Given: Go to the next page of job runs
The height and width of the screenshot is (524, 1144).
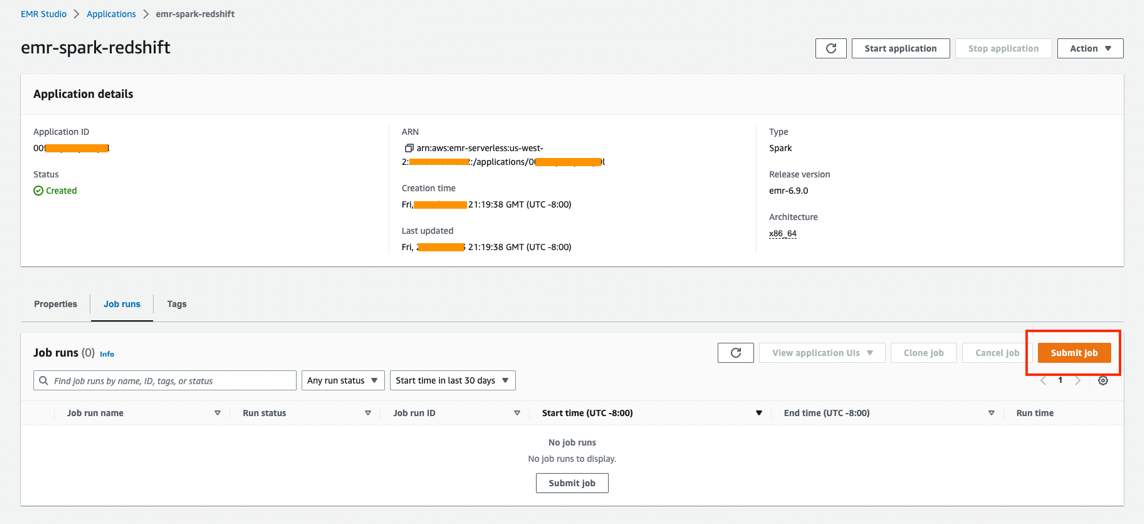Looking at the screenshot, I should click(x=1078, y=381).
